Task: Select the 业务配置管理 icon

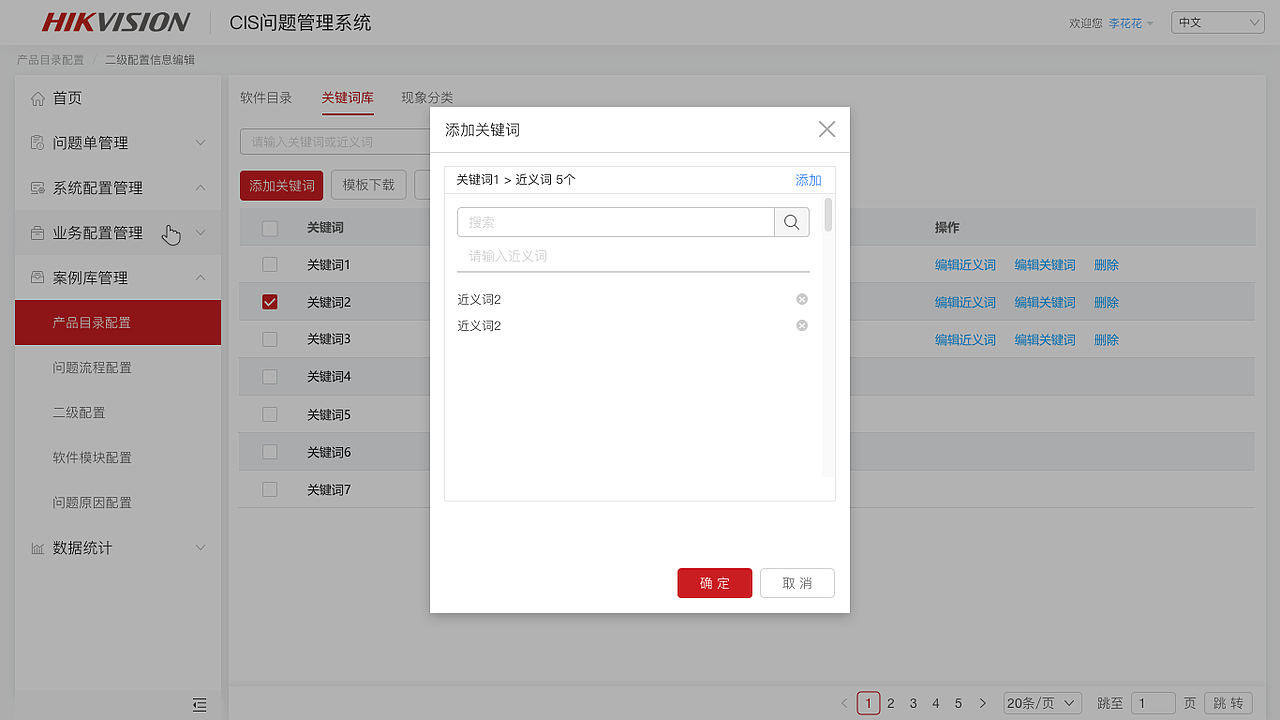Action: [39, 232]
